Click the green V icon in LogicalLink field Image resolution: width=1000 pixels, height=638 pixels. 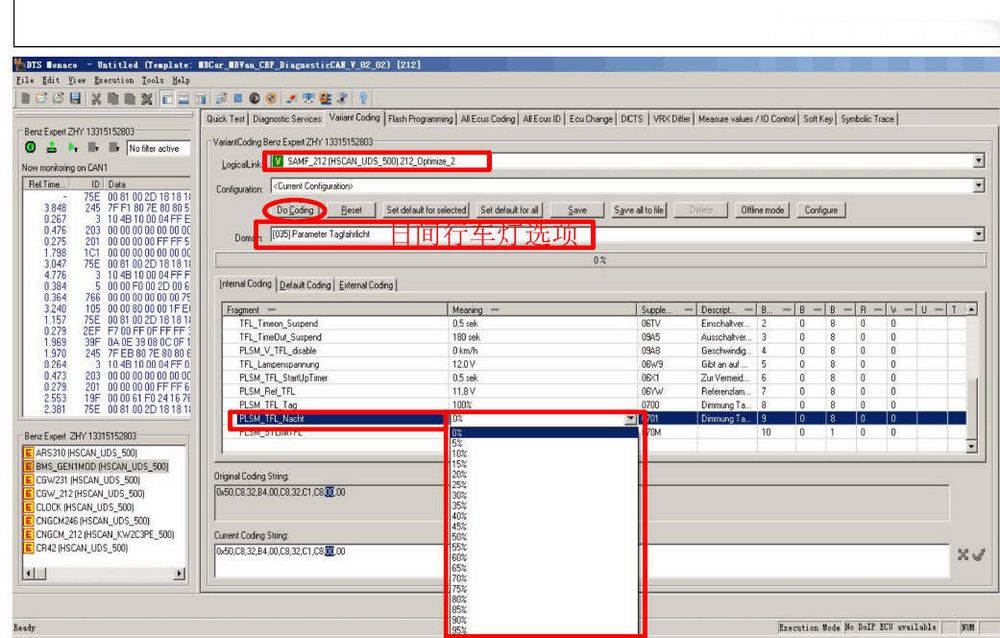(277, 161)
